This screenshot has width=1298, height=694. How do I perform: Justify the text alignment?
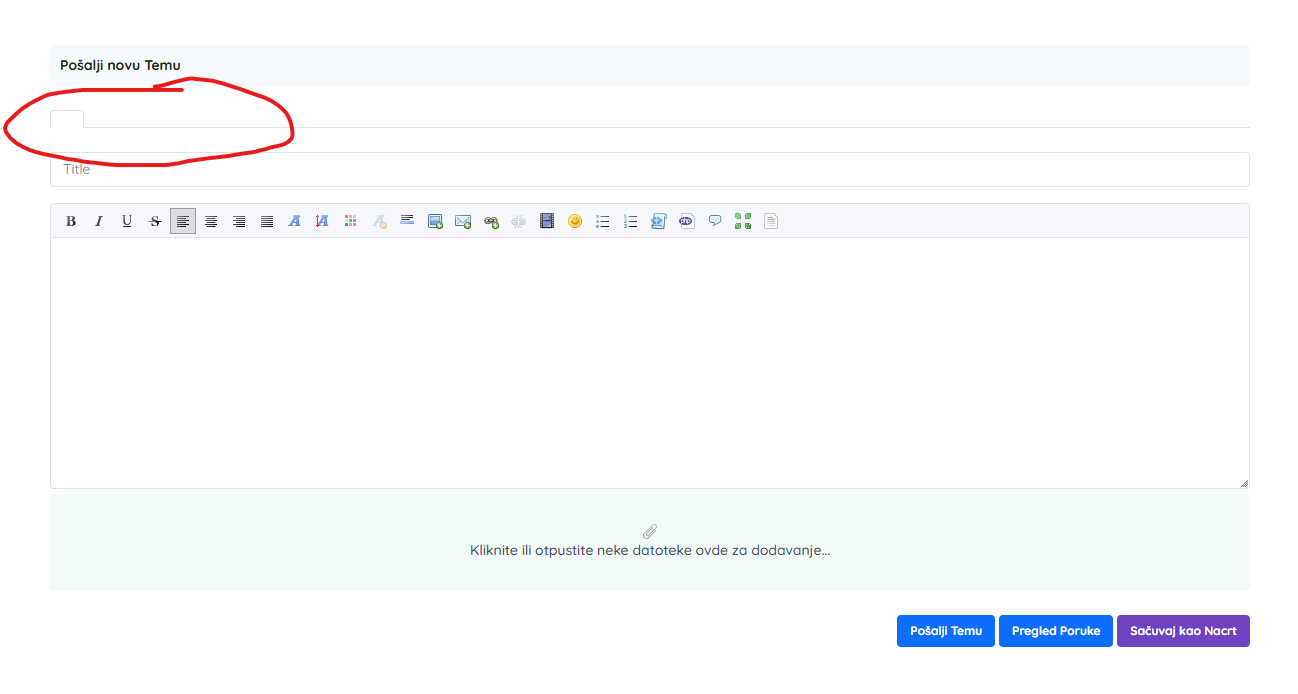point(267,221)
